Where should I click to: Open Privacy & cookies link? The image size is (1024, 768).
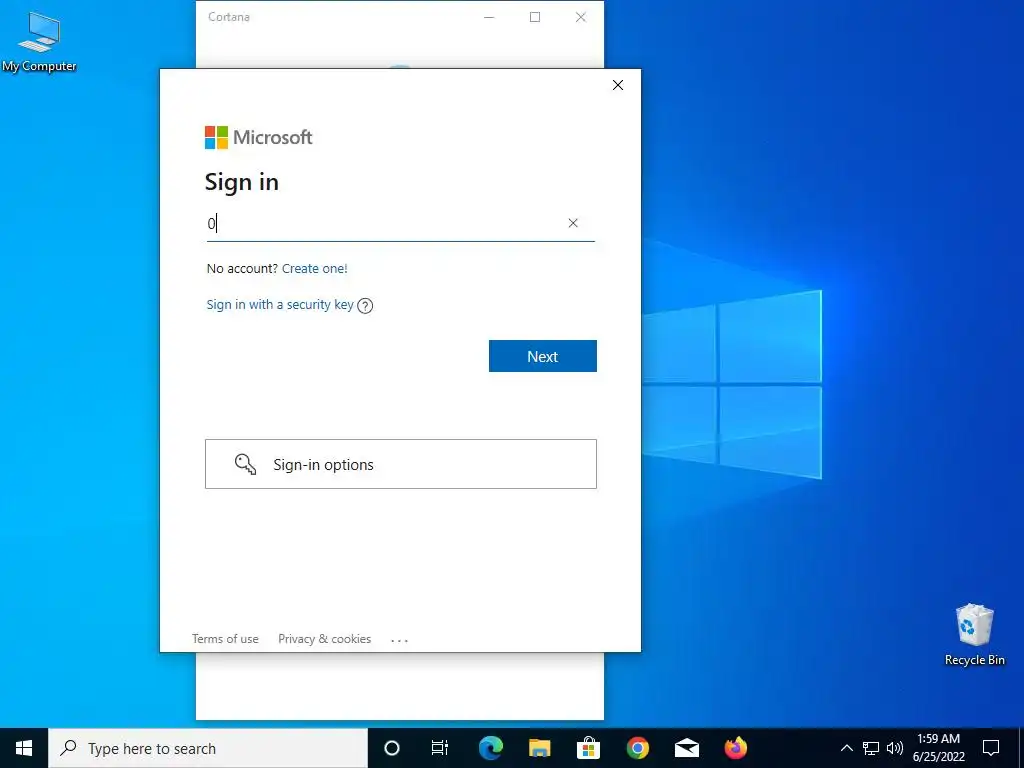pos(325,639)
